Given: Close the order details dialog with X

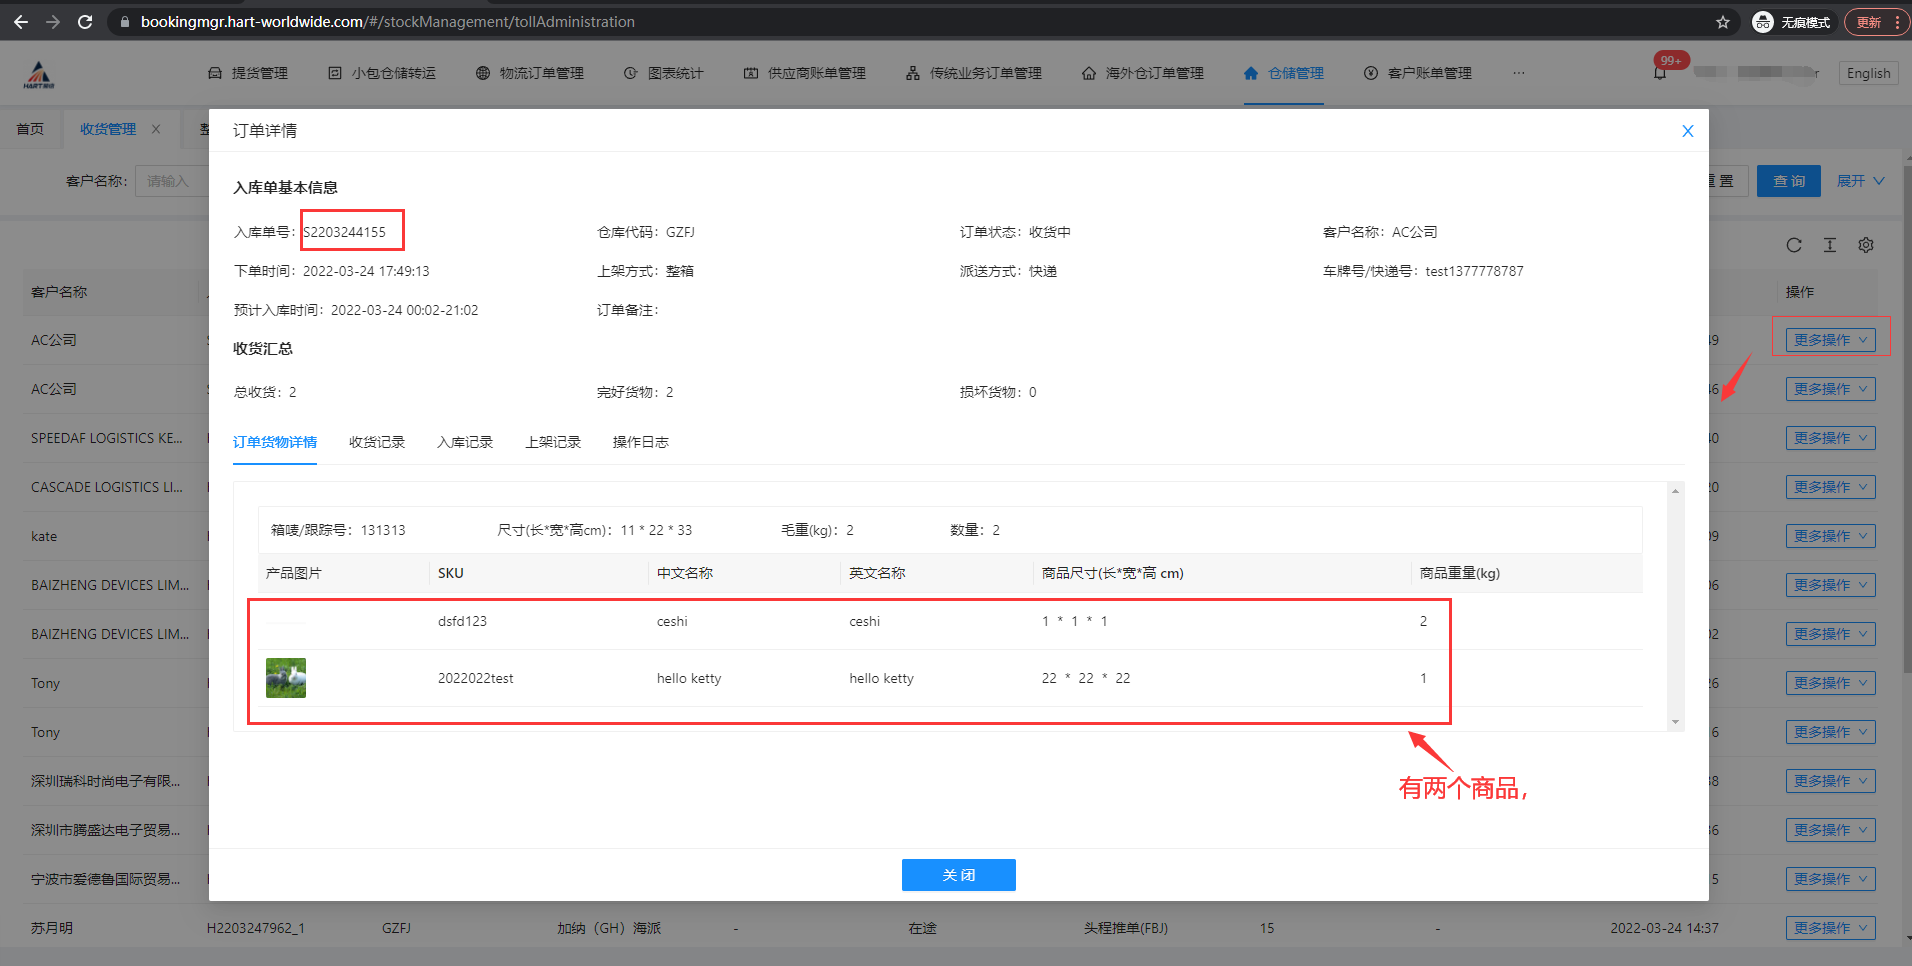Looking at the screenshot, I should 1687,131.
